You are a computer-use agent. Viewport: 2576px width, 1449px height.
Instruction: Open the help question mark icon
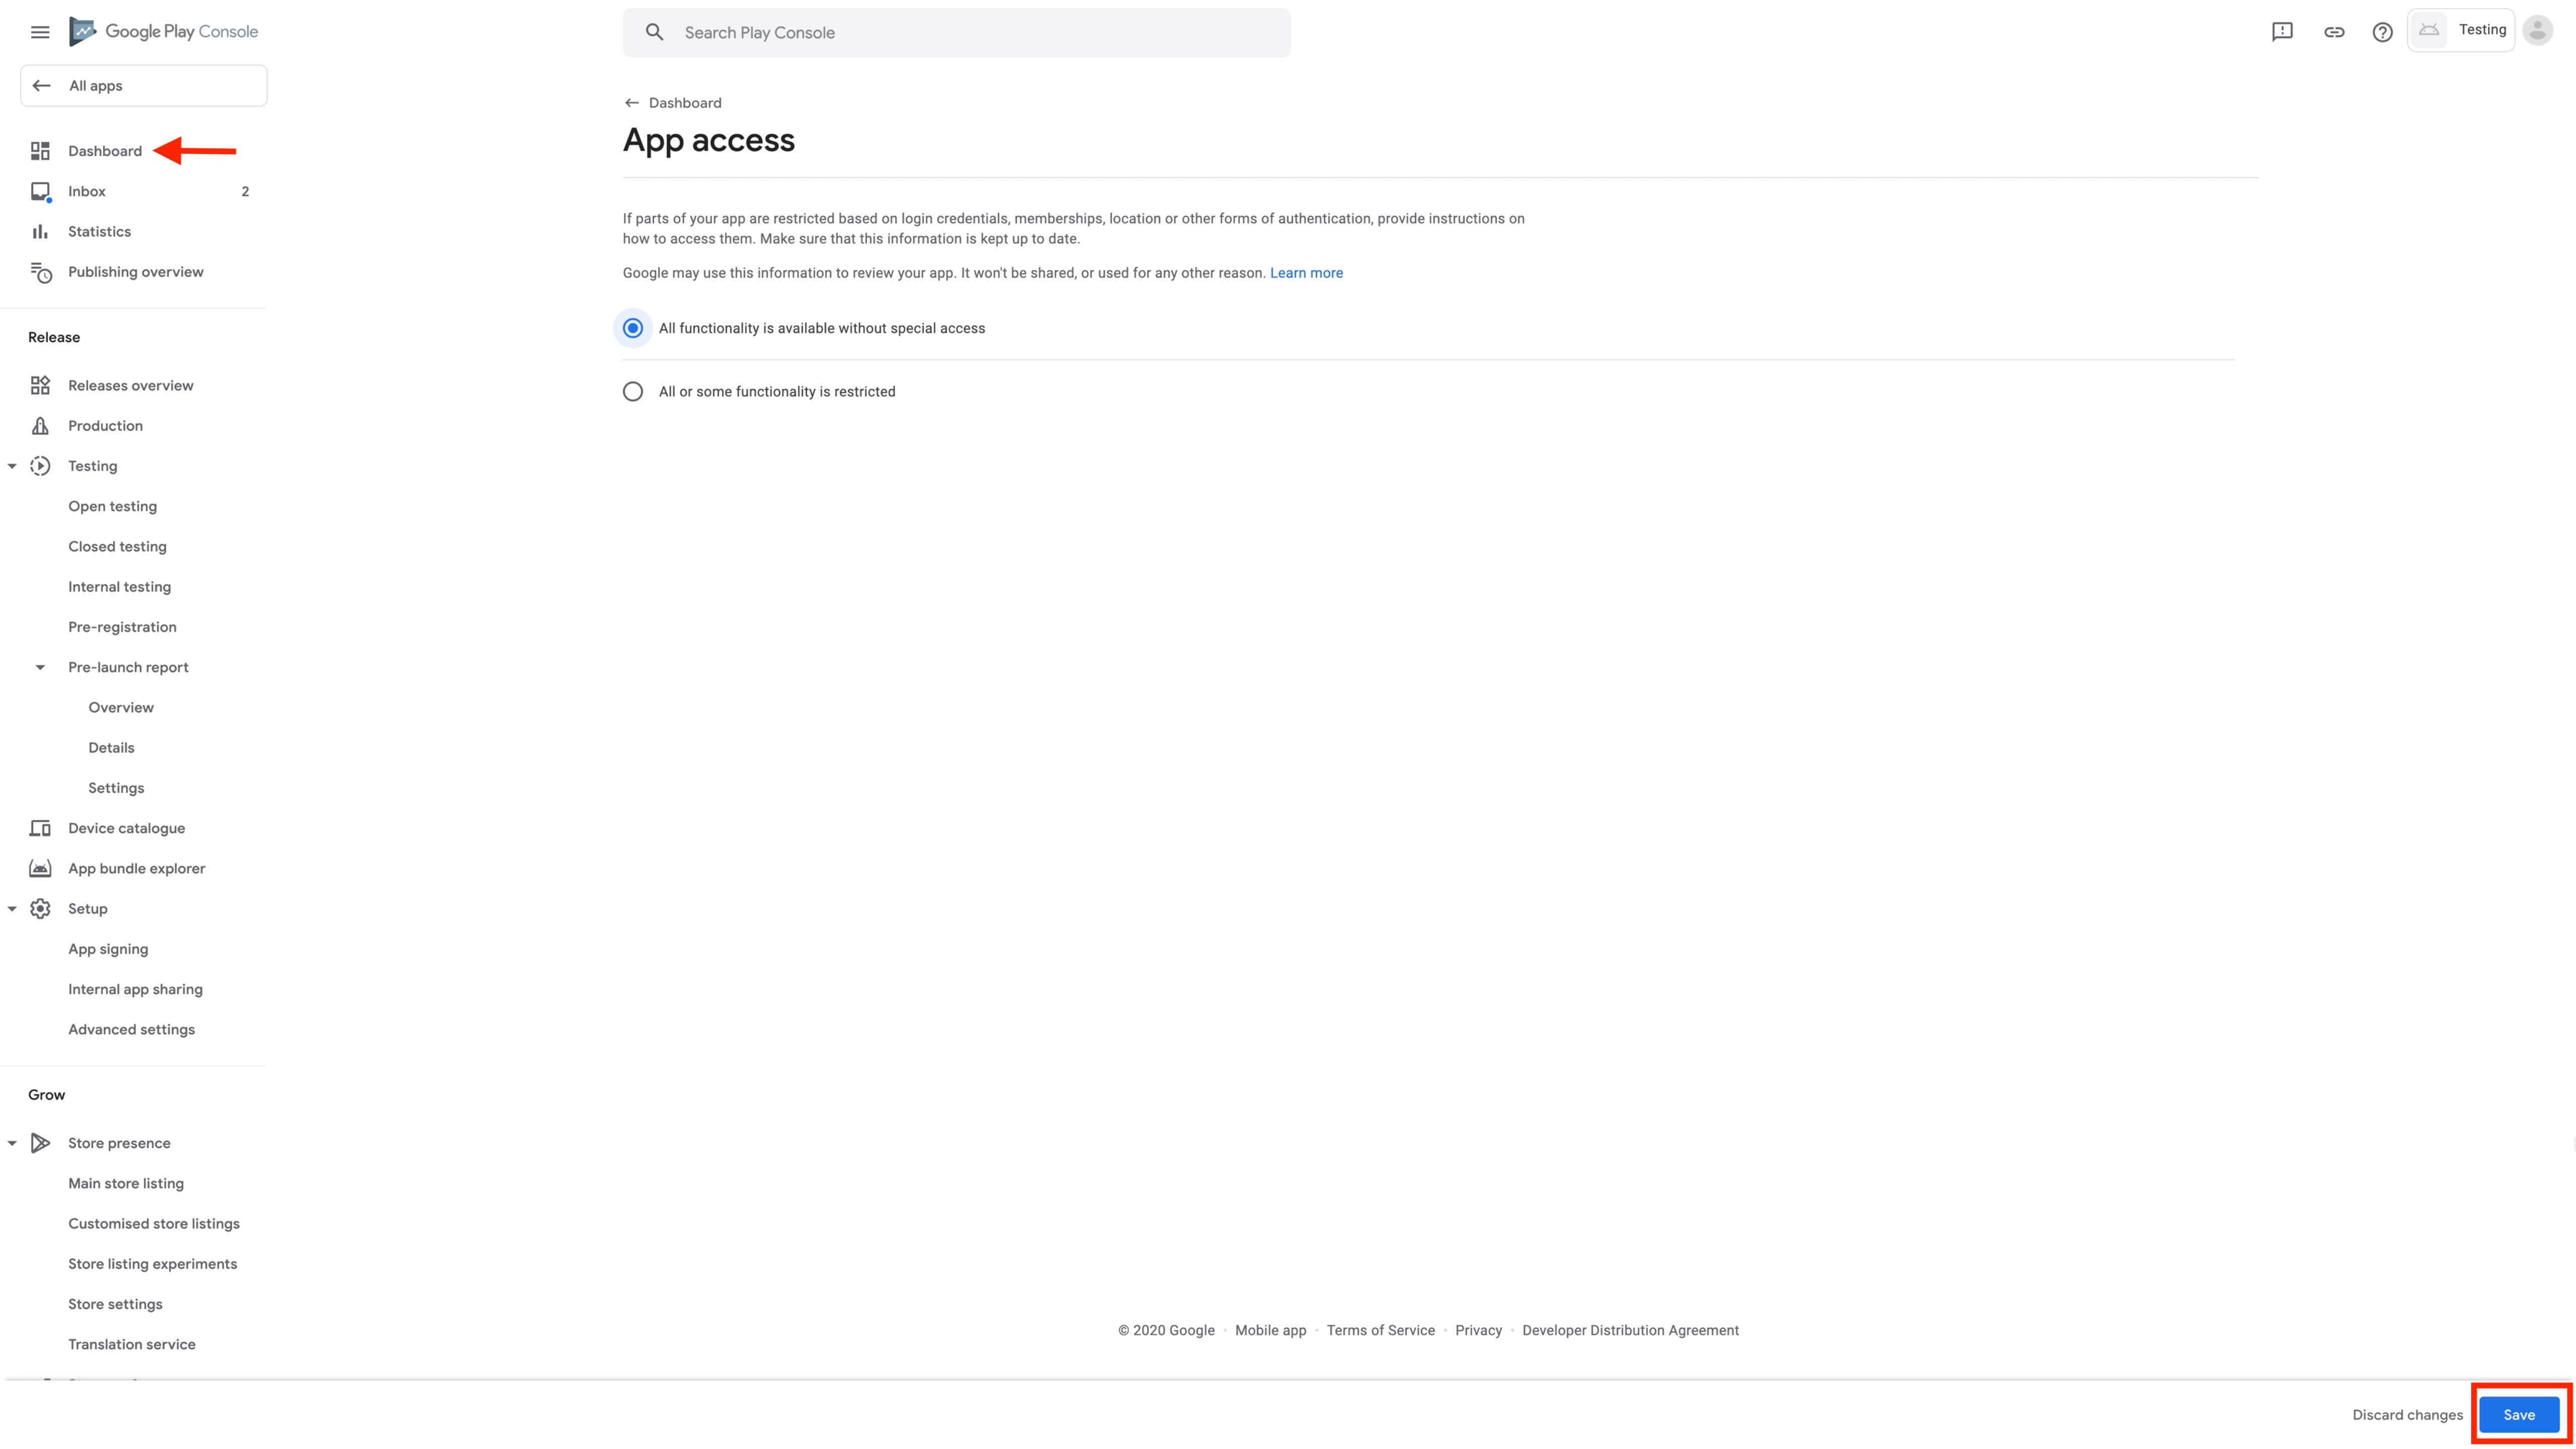(x=2383, y=32)
